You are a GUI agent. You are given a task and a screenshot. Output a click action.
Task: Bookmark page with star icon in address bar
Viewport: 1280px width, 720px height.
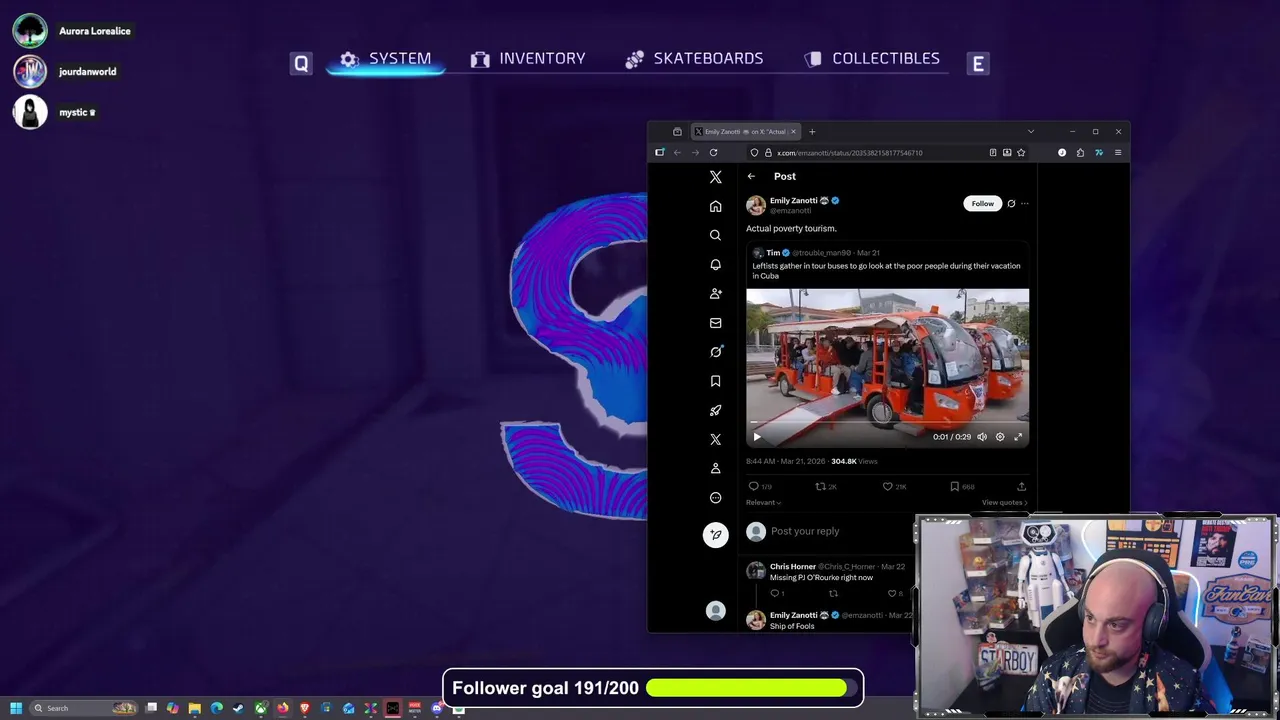pos(1021,153)
